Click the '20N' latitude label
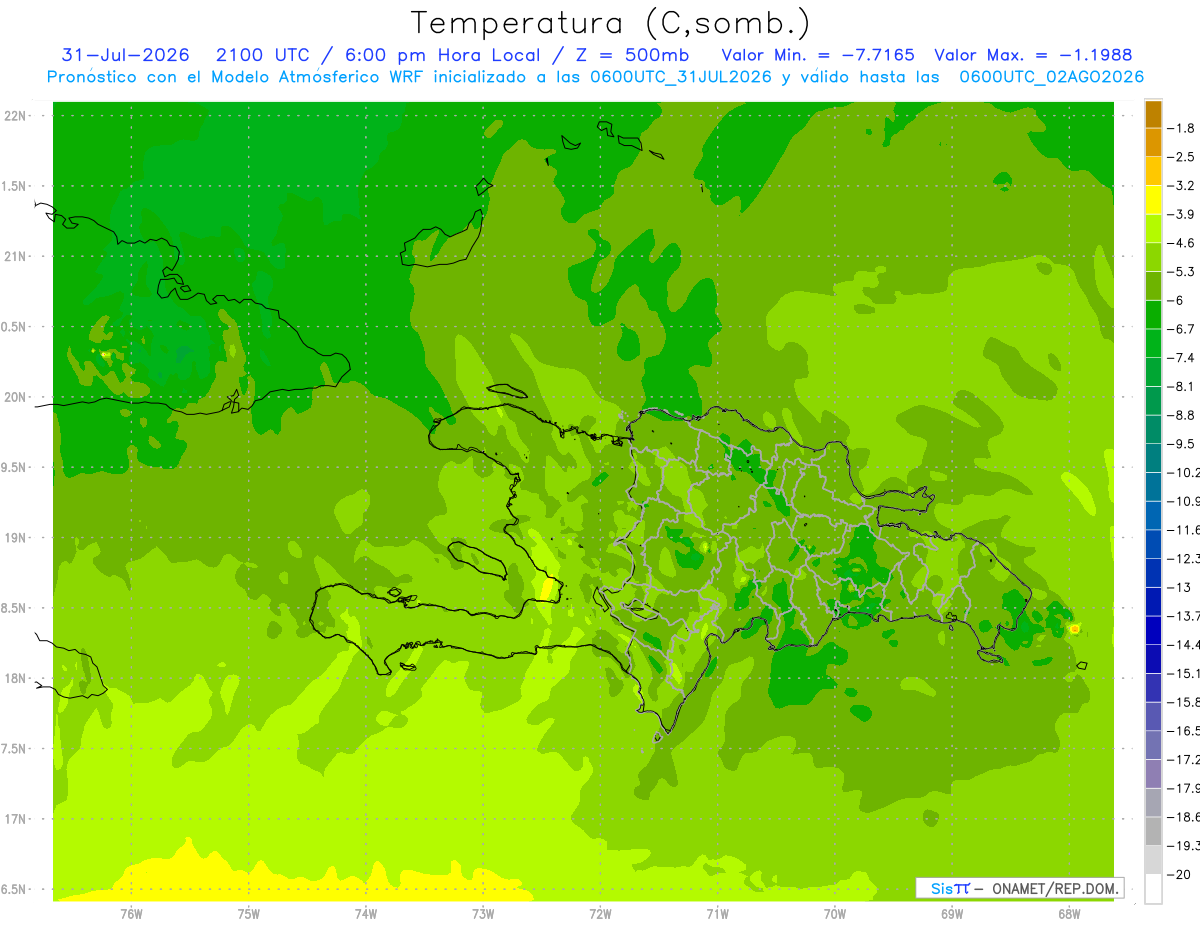The height and width of the screenshot is (927, 1200). point(17,397)
